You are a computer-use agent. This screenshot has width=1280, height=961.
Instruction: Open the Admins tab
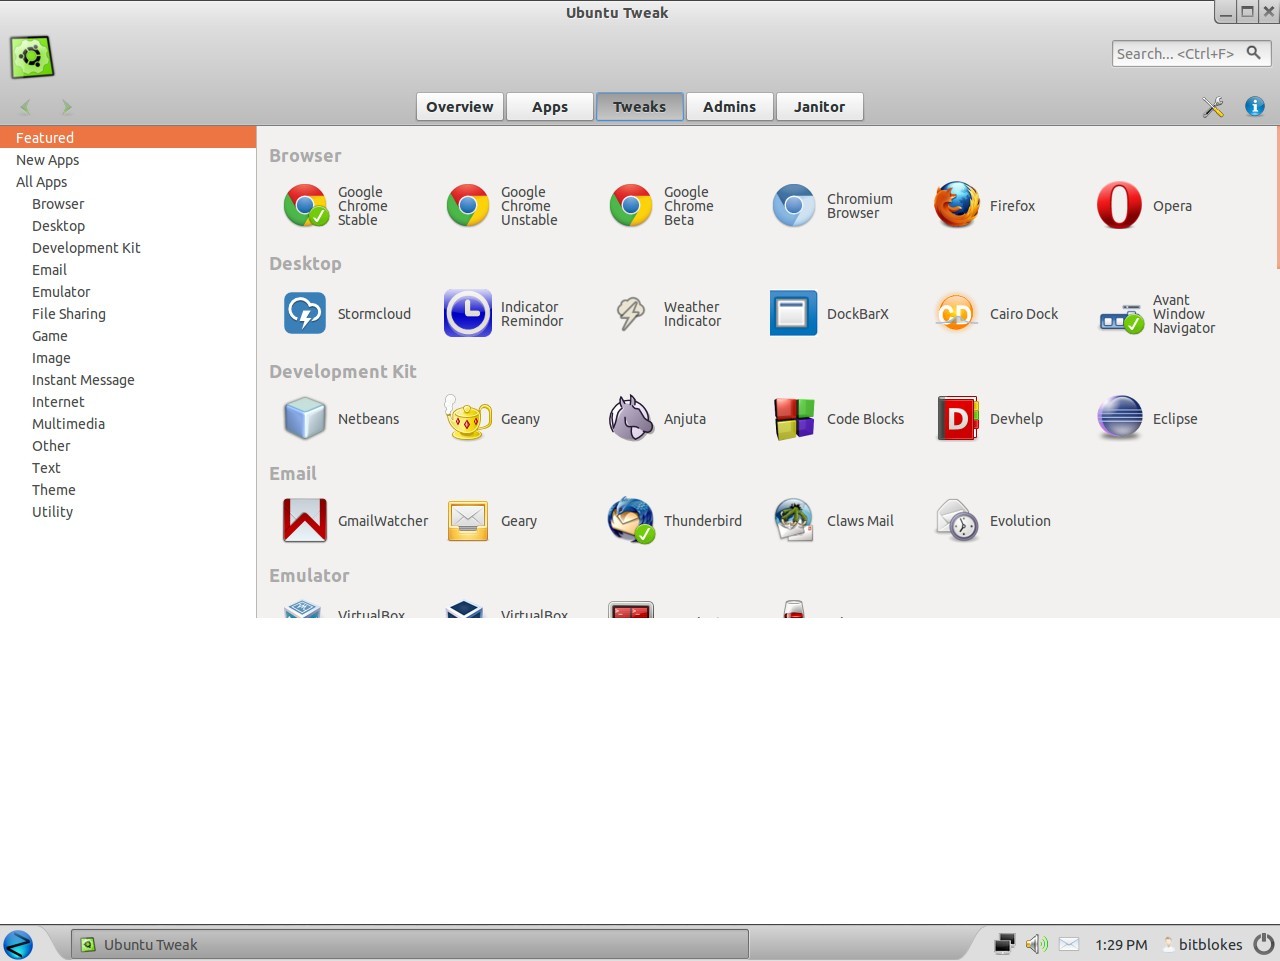click(730, 107)
